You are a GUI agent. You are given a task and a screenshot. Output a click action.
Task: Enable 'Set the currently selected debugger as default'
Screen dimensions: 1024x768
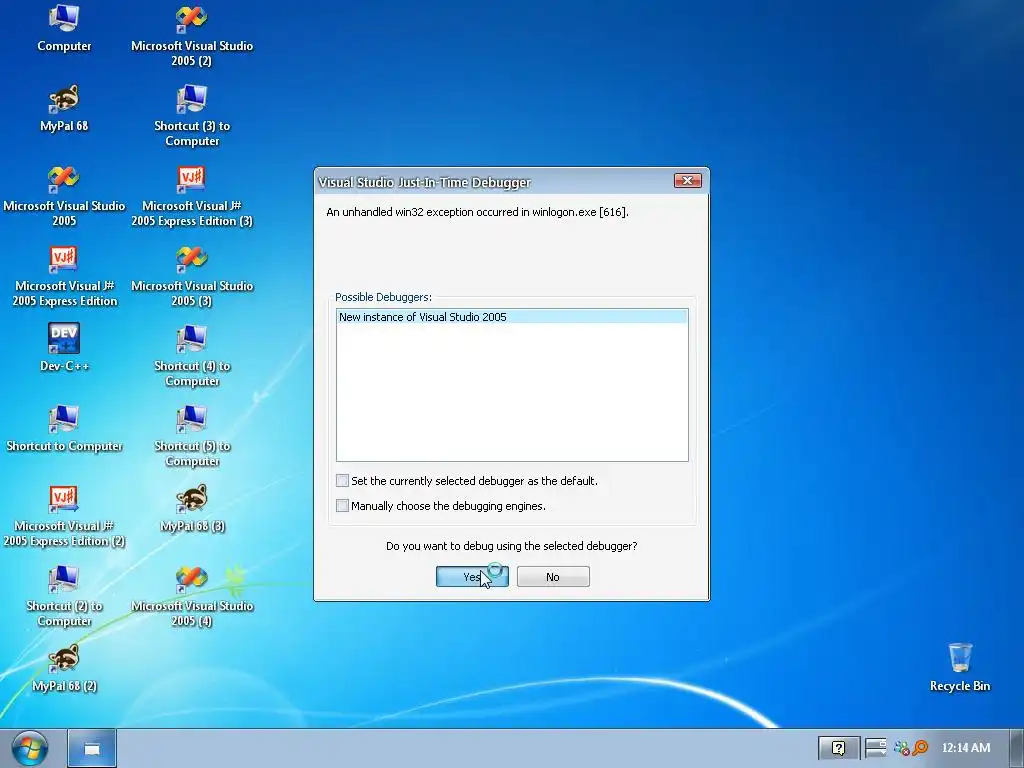point(342,481)
